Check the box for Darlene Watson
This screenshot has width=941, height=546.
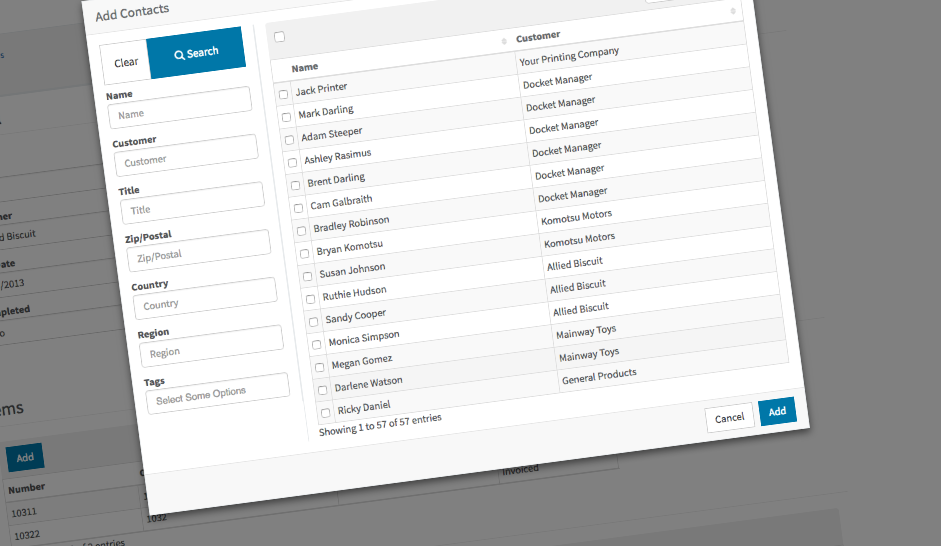322,390
